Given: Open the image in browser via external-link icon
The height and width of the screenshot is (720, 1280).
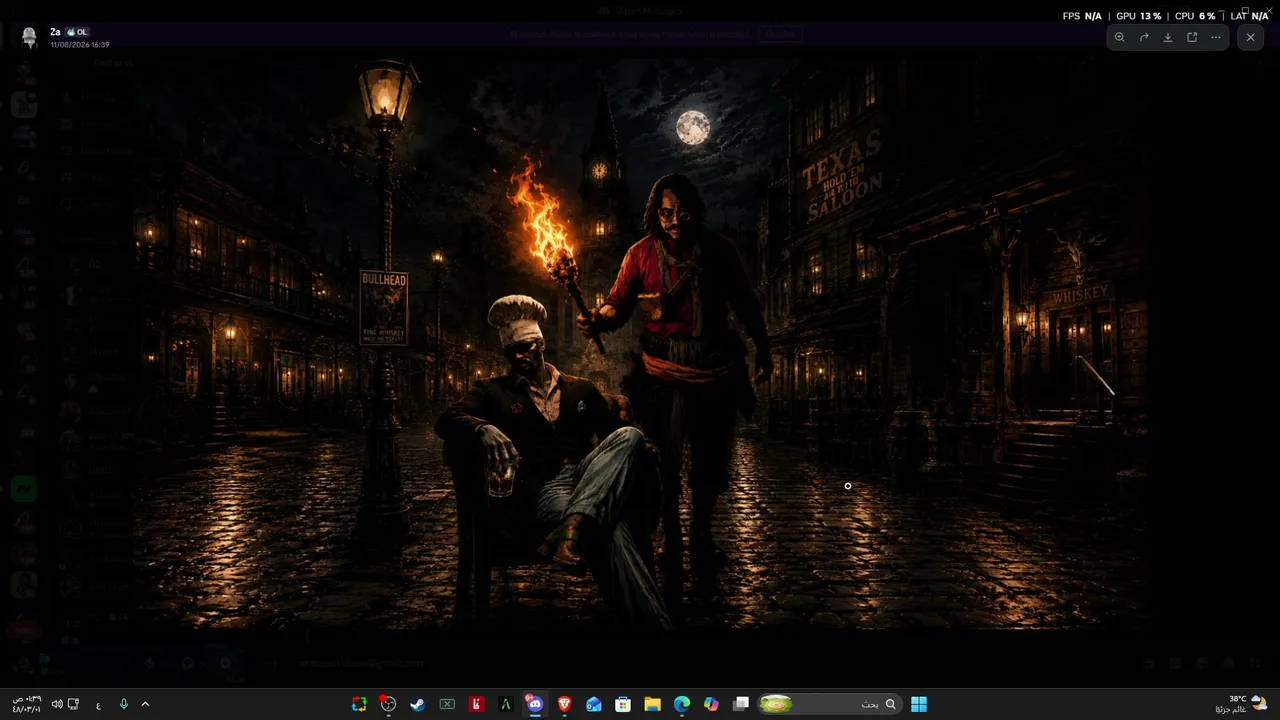Looking at the screenshot, I should click(1192, 37).
